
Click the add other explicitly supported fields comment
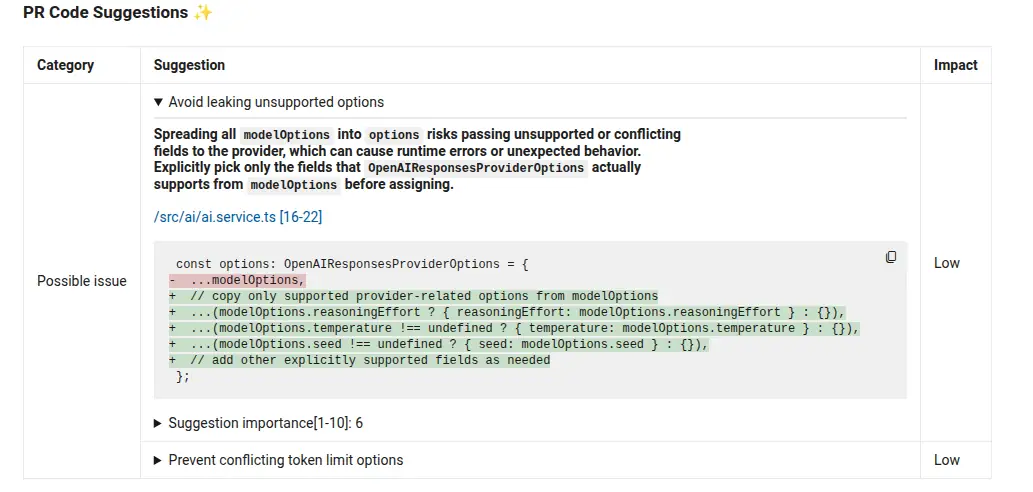click(360, 360)
